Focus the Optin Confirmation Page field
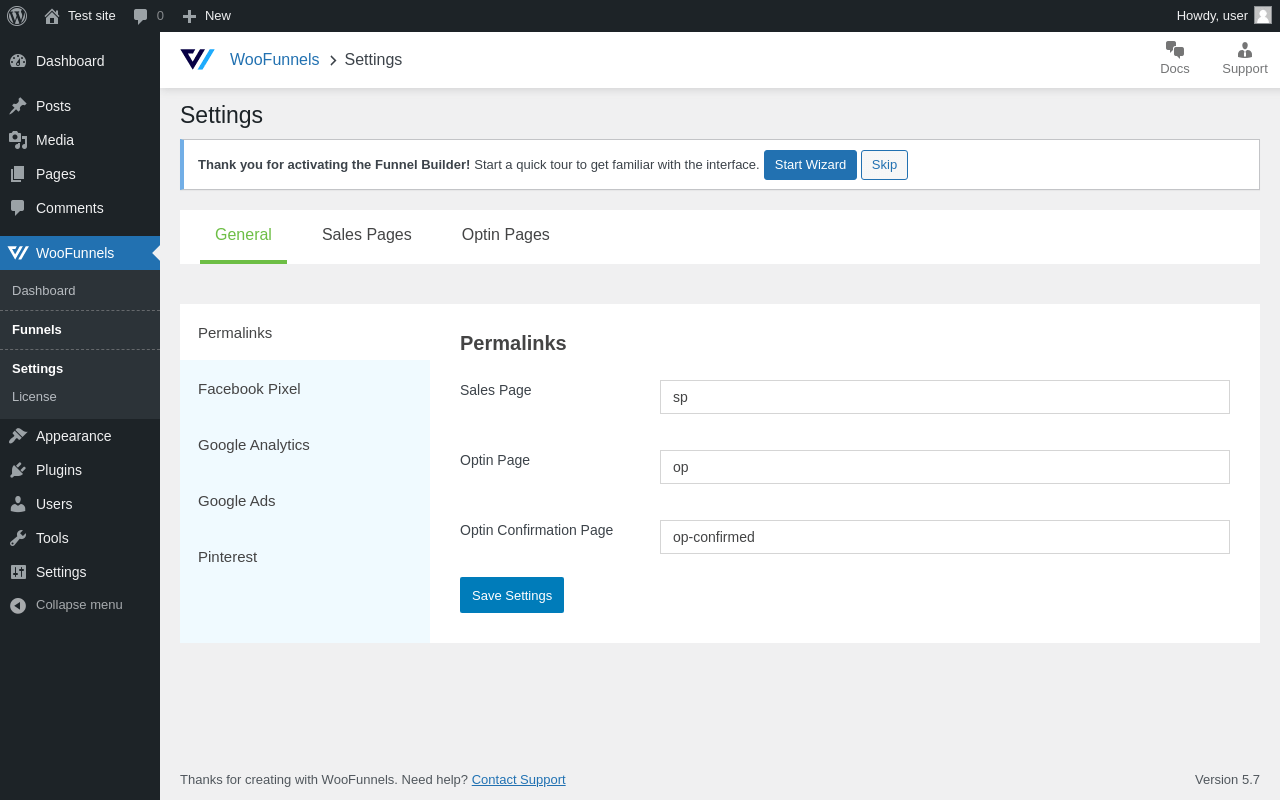 pyautogui.click(x=945, y=537)
